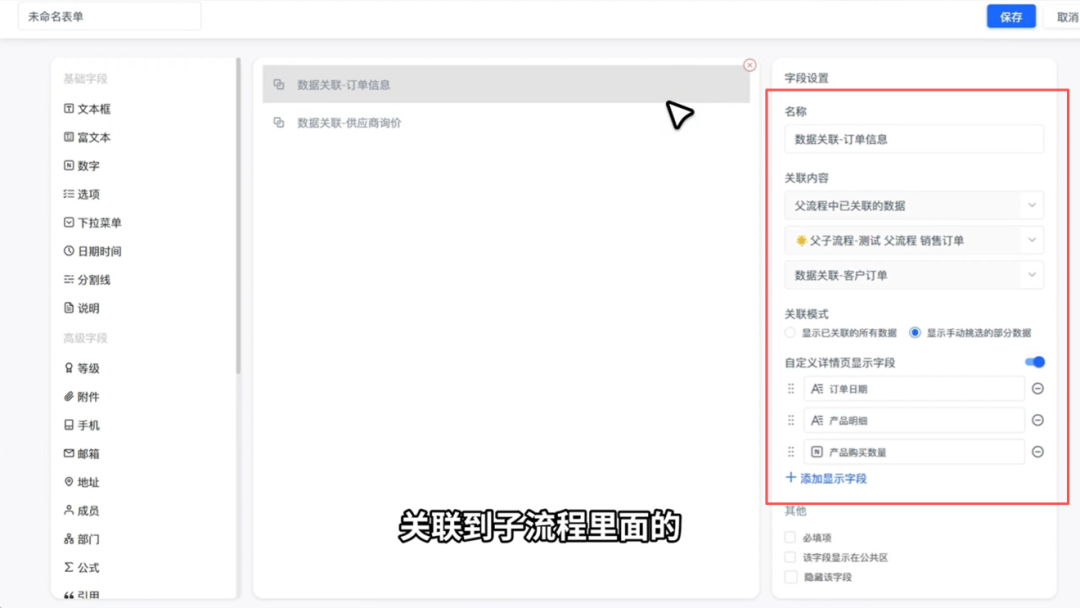Click the 产品购买数量 display field box
Image resolution: width=1080 pixels, height=608 pixels.
pyautogui.click(x=914, y=452)
